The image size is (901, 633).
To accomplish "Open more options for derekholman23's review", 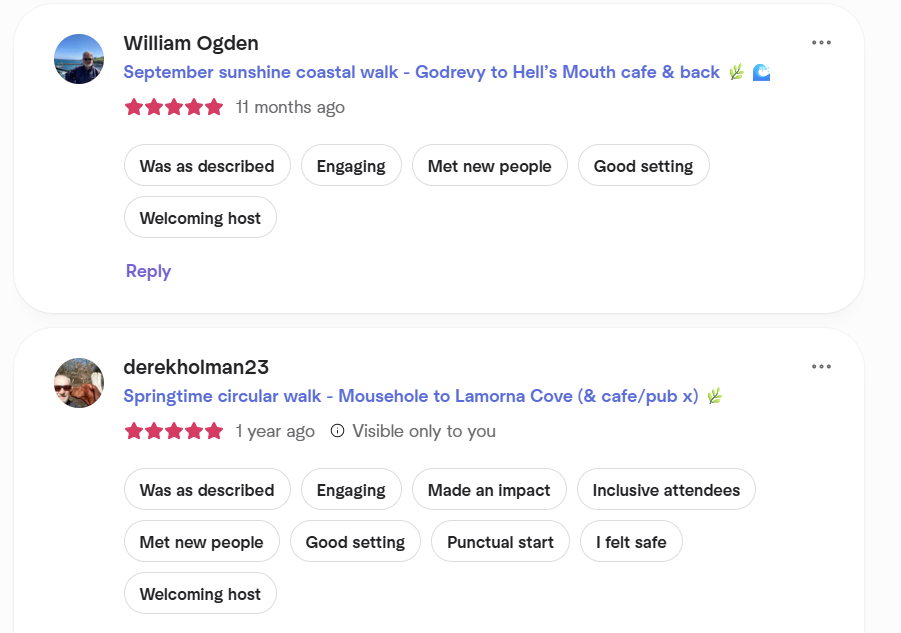I will click(821, 366).
